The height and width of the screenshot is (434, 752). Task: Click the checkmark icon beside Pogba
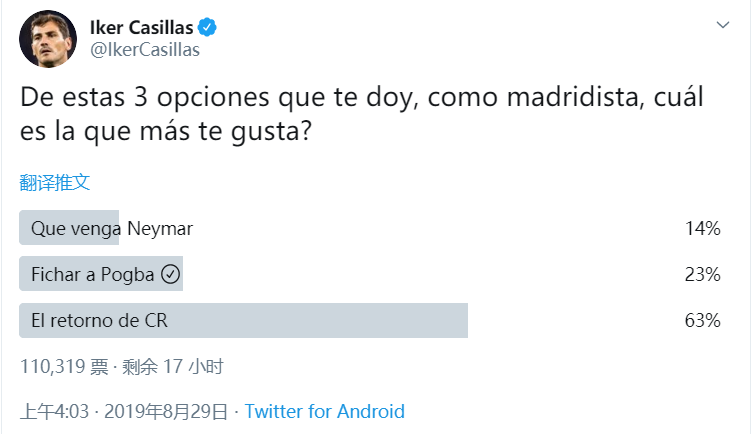[x=170, y=274]
